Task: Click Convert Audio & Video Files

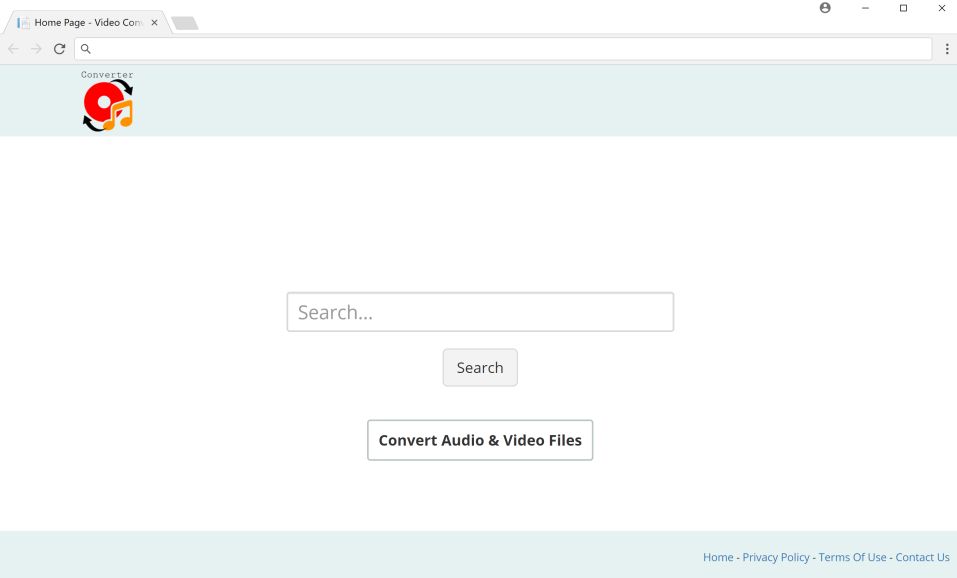Action: (x=480, y=440)
